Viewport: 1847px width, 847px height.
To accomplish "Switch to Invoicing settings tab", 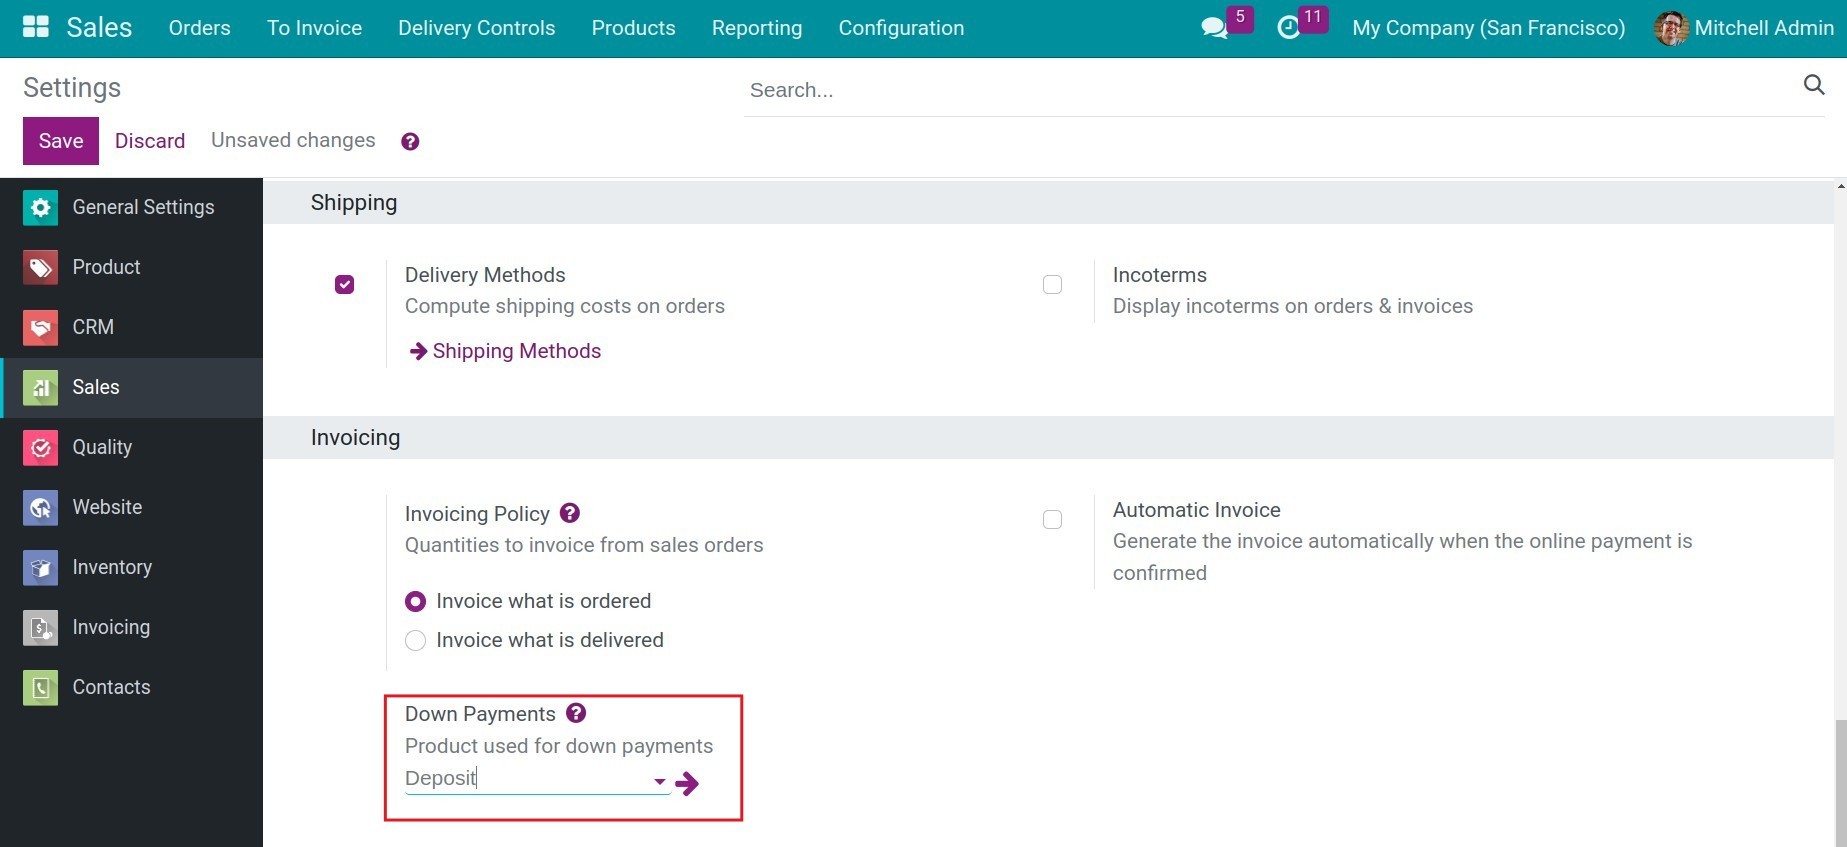I will pyautogui.click(x=131, y=627).
